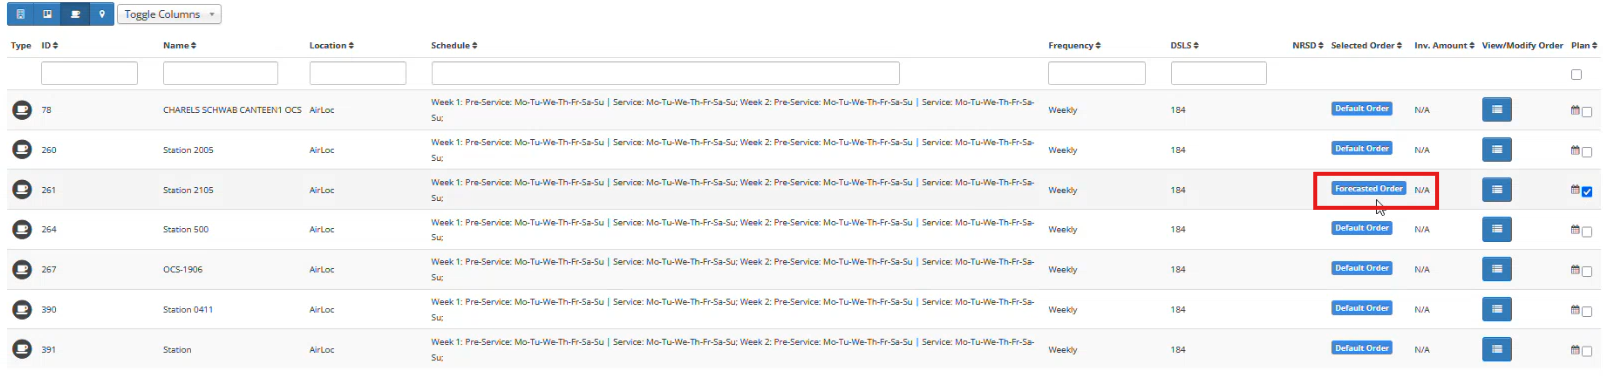Open plan calendar icon for Station 500
Viewport: 1610px width, 376px height.
(1575, 230)
